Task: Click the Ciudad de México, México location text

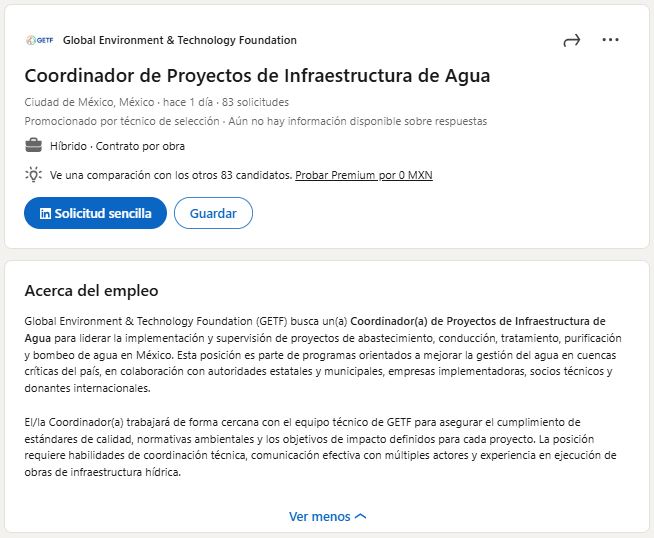Action: pyautogui.click(x=88, y=103)
